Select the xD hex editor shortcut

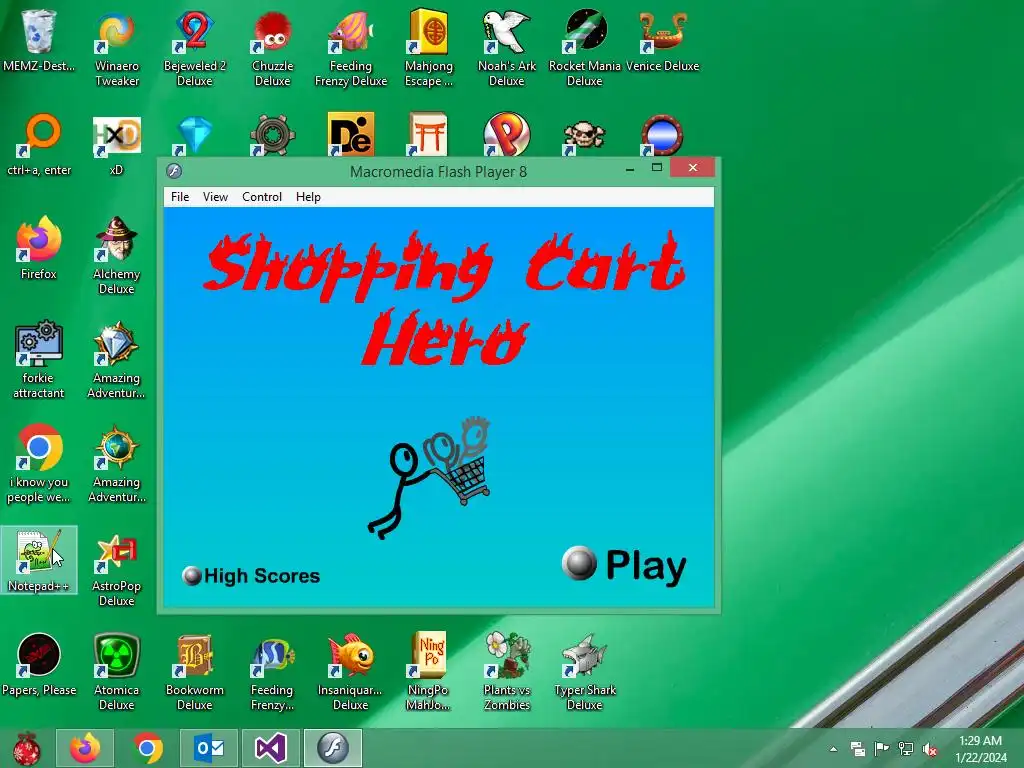116,145
